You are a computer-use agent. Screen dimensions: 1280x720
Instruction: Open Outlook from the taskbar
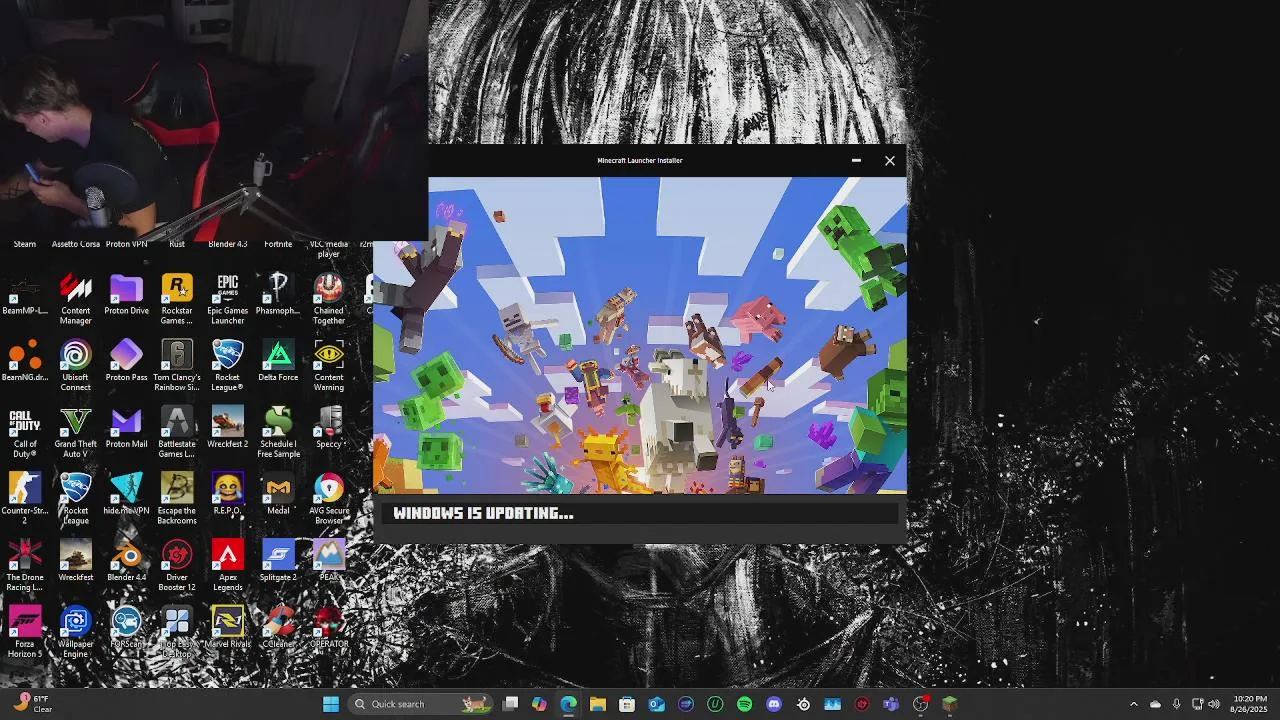tap(656, 704)
